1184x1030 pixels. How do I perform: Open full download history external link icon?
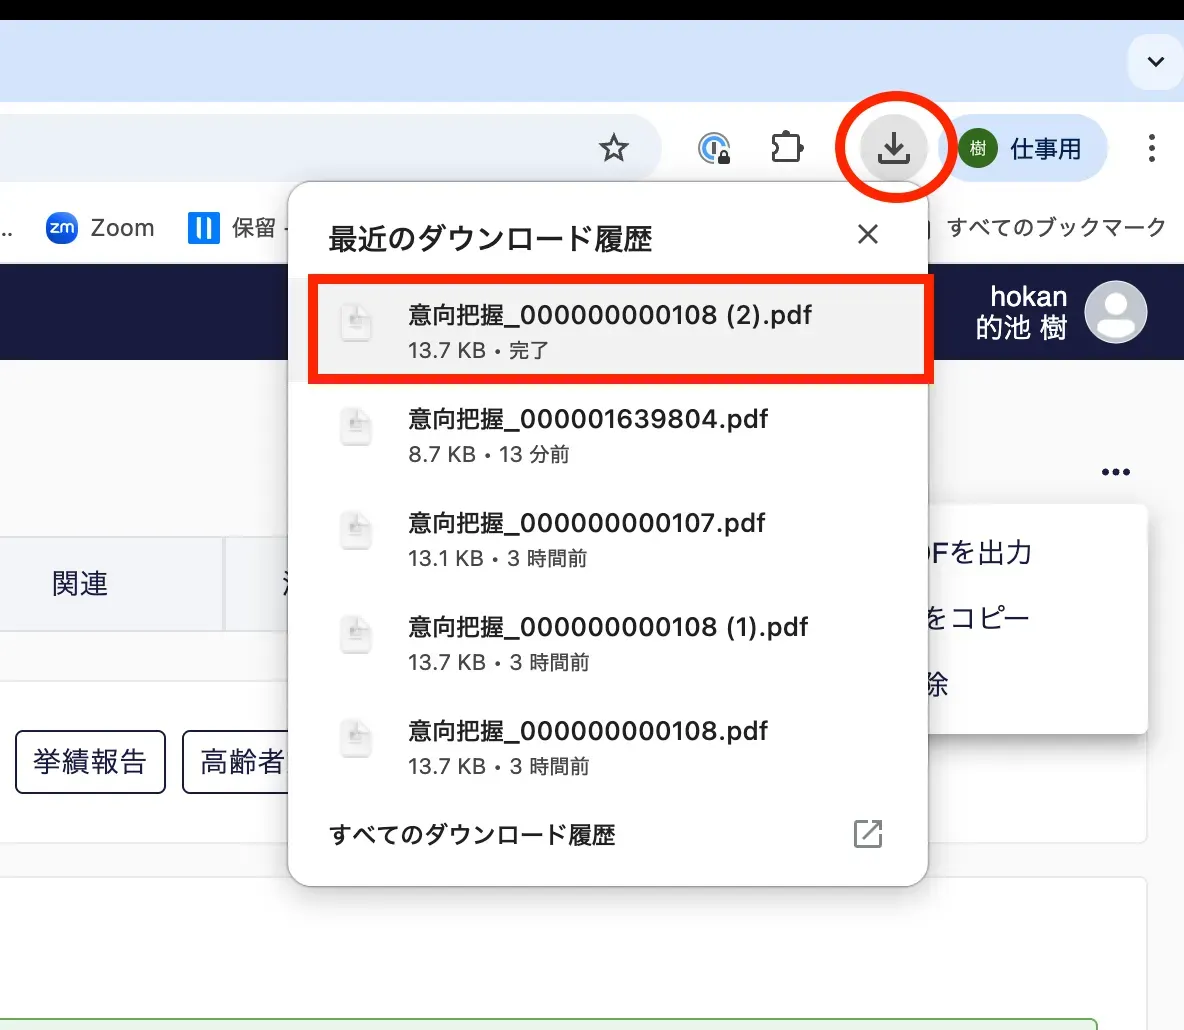[x=867, y=834]
